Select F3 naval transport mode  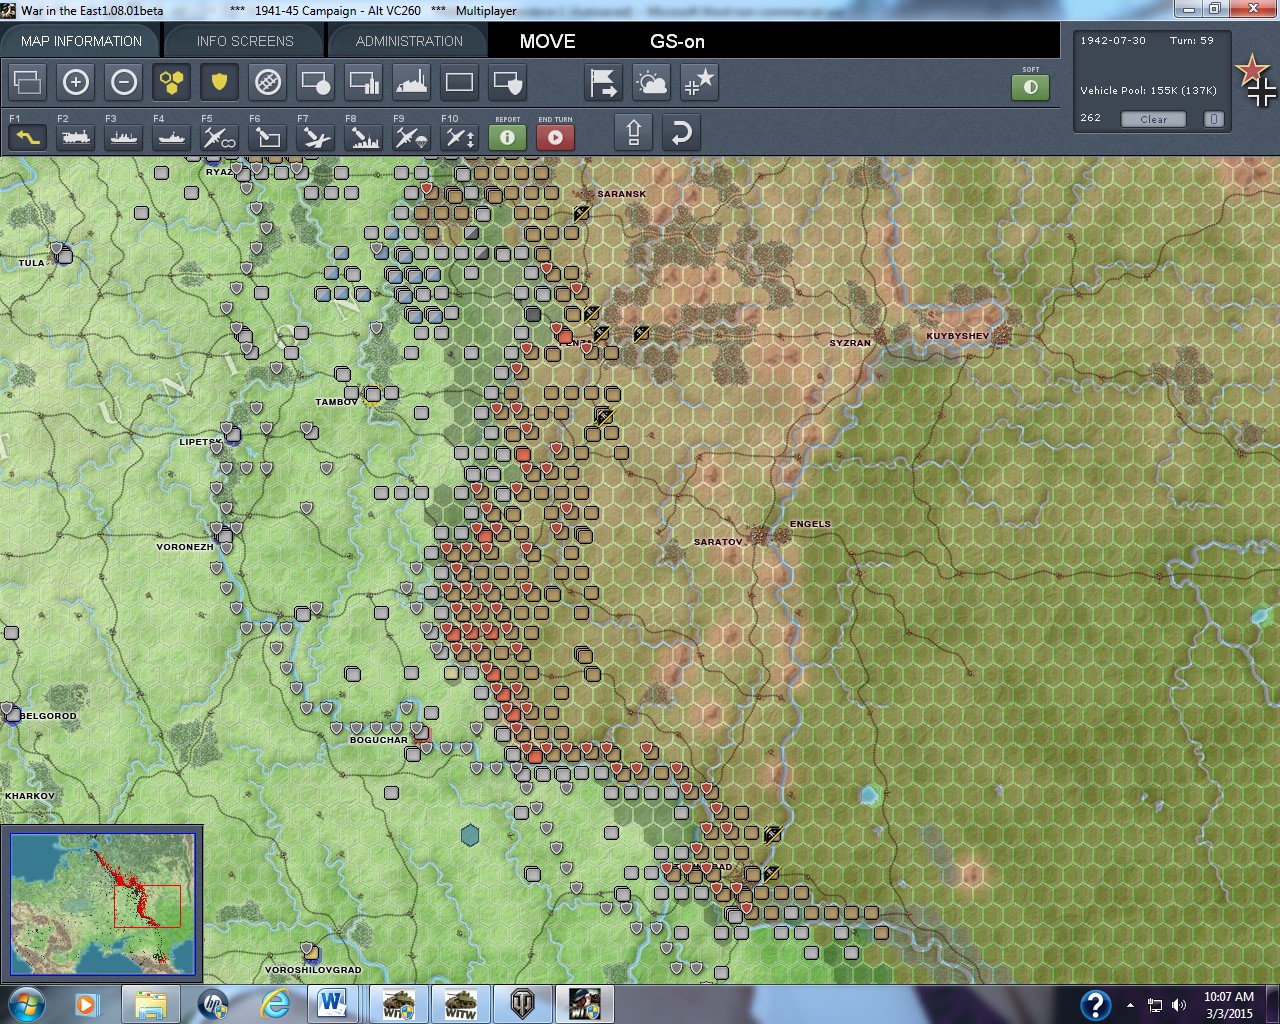coord(124,136)
